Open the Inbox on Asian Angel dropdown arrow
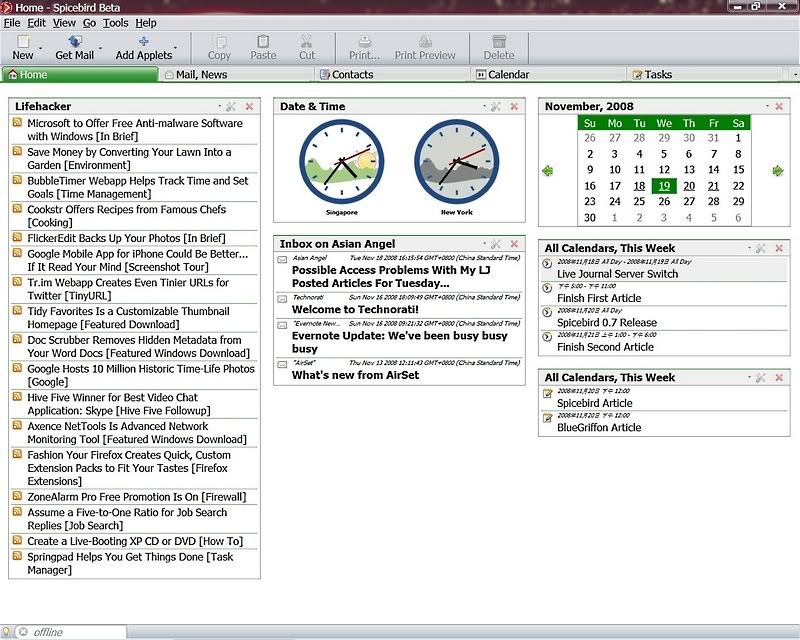Viewport: 800px width, 640px height. [485, 244]
